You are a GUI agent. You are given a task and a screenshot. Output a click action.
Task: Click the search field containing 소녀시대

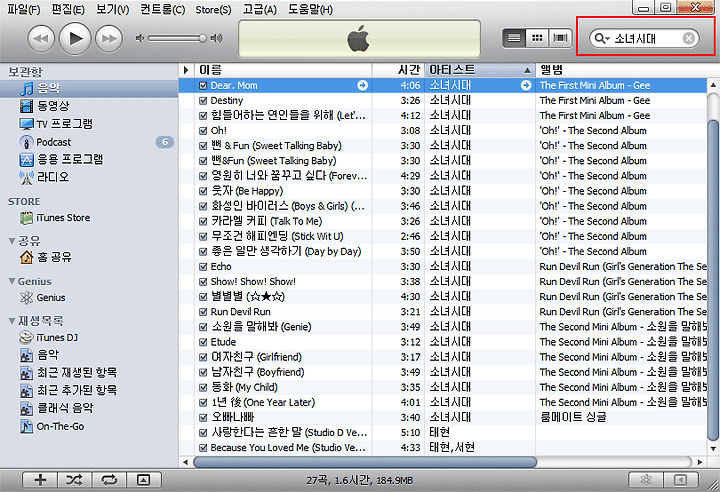[x=644, y=38]
